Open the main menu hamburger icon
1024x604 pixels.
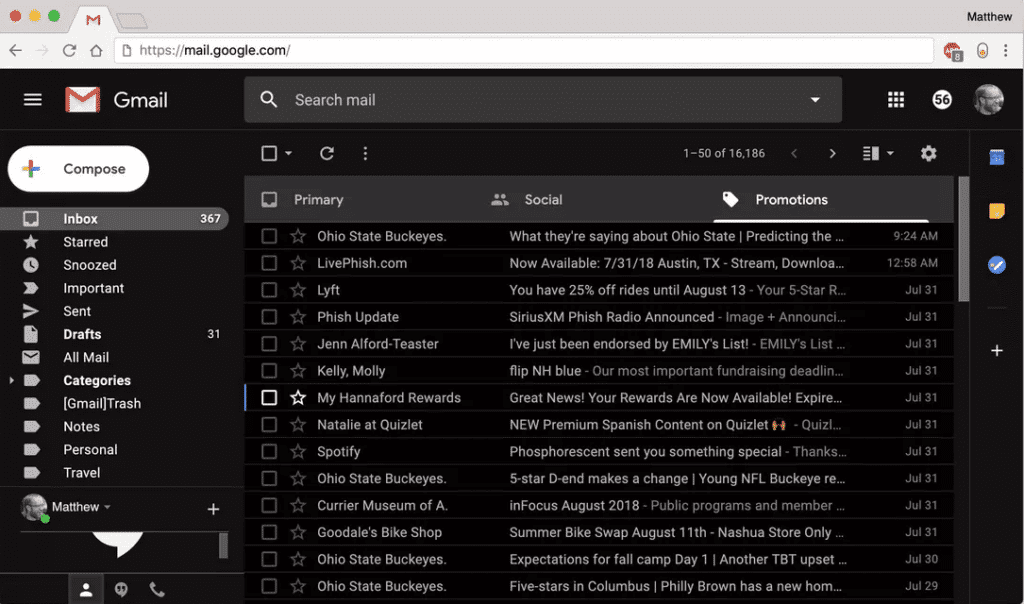pos(33,100)
